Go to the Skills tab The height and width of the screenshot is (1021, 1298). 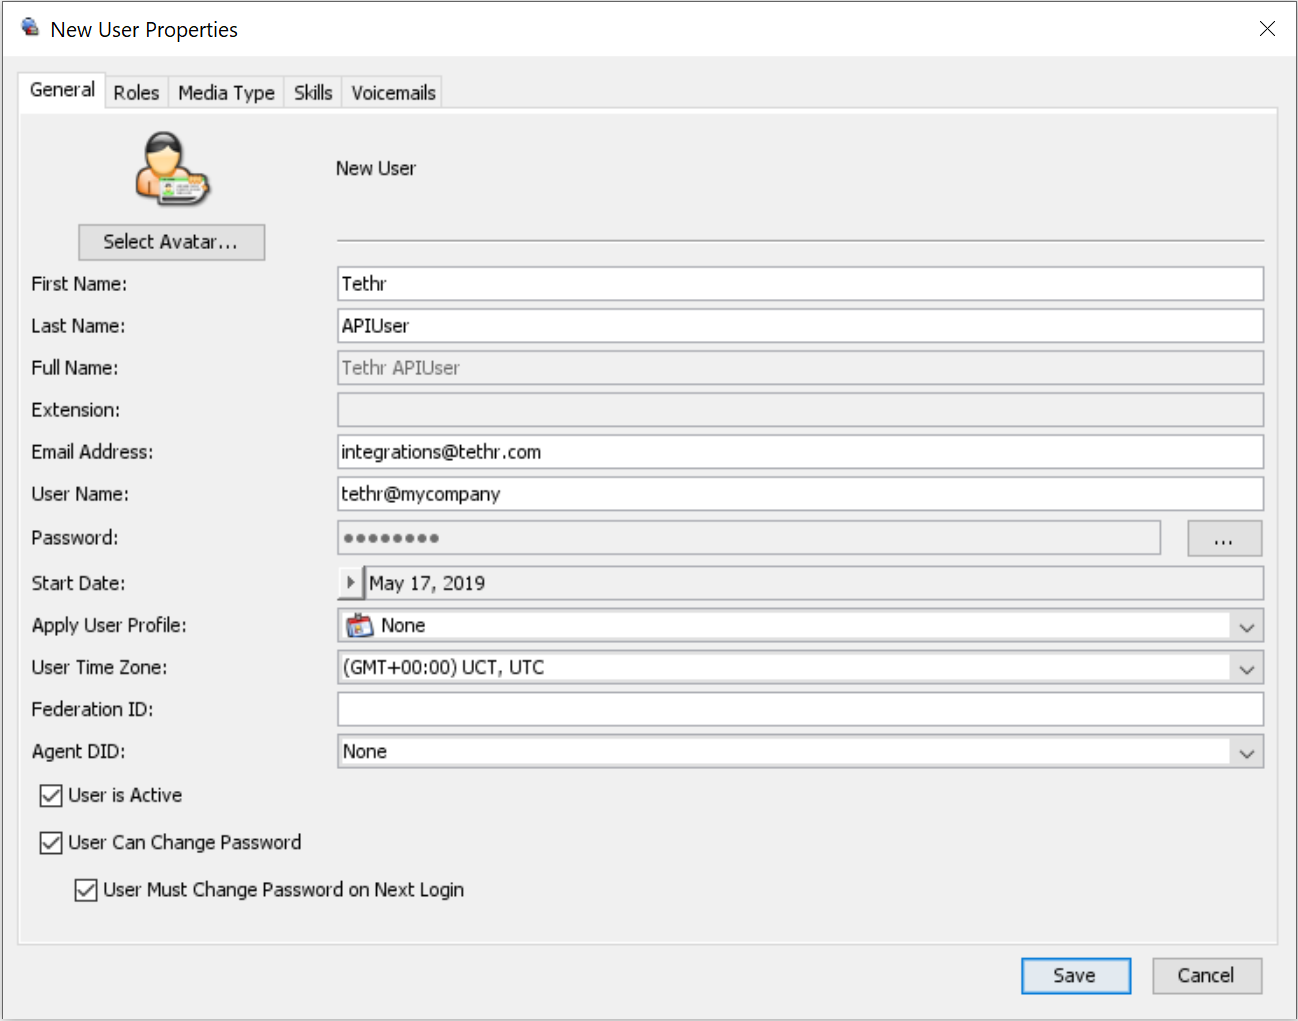click(313, 93)
